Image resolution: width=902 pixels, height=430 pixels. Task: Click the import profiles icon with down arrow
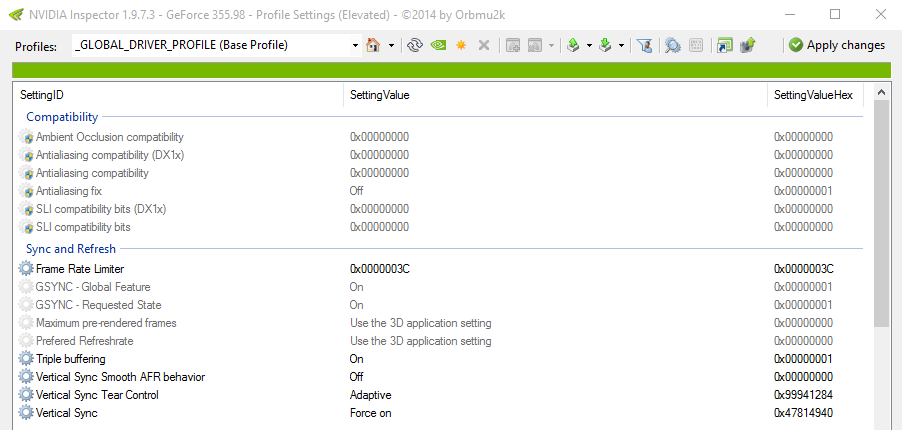click(x=605, y=45)
